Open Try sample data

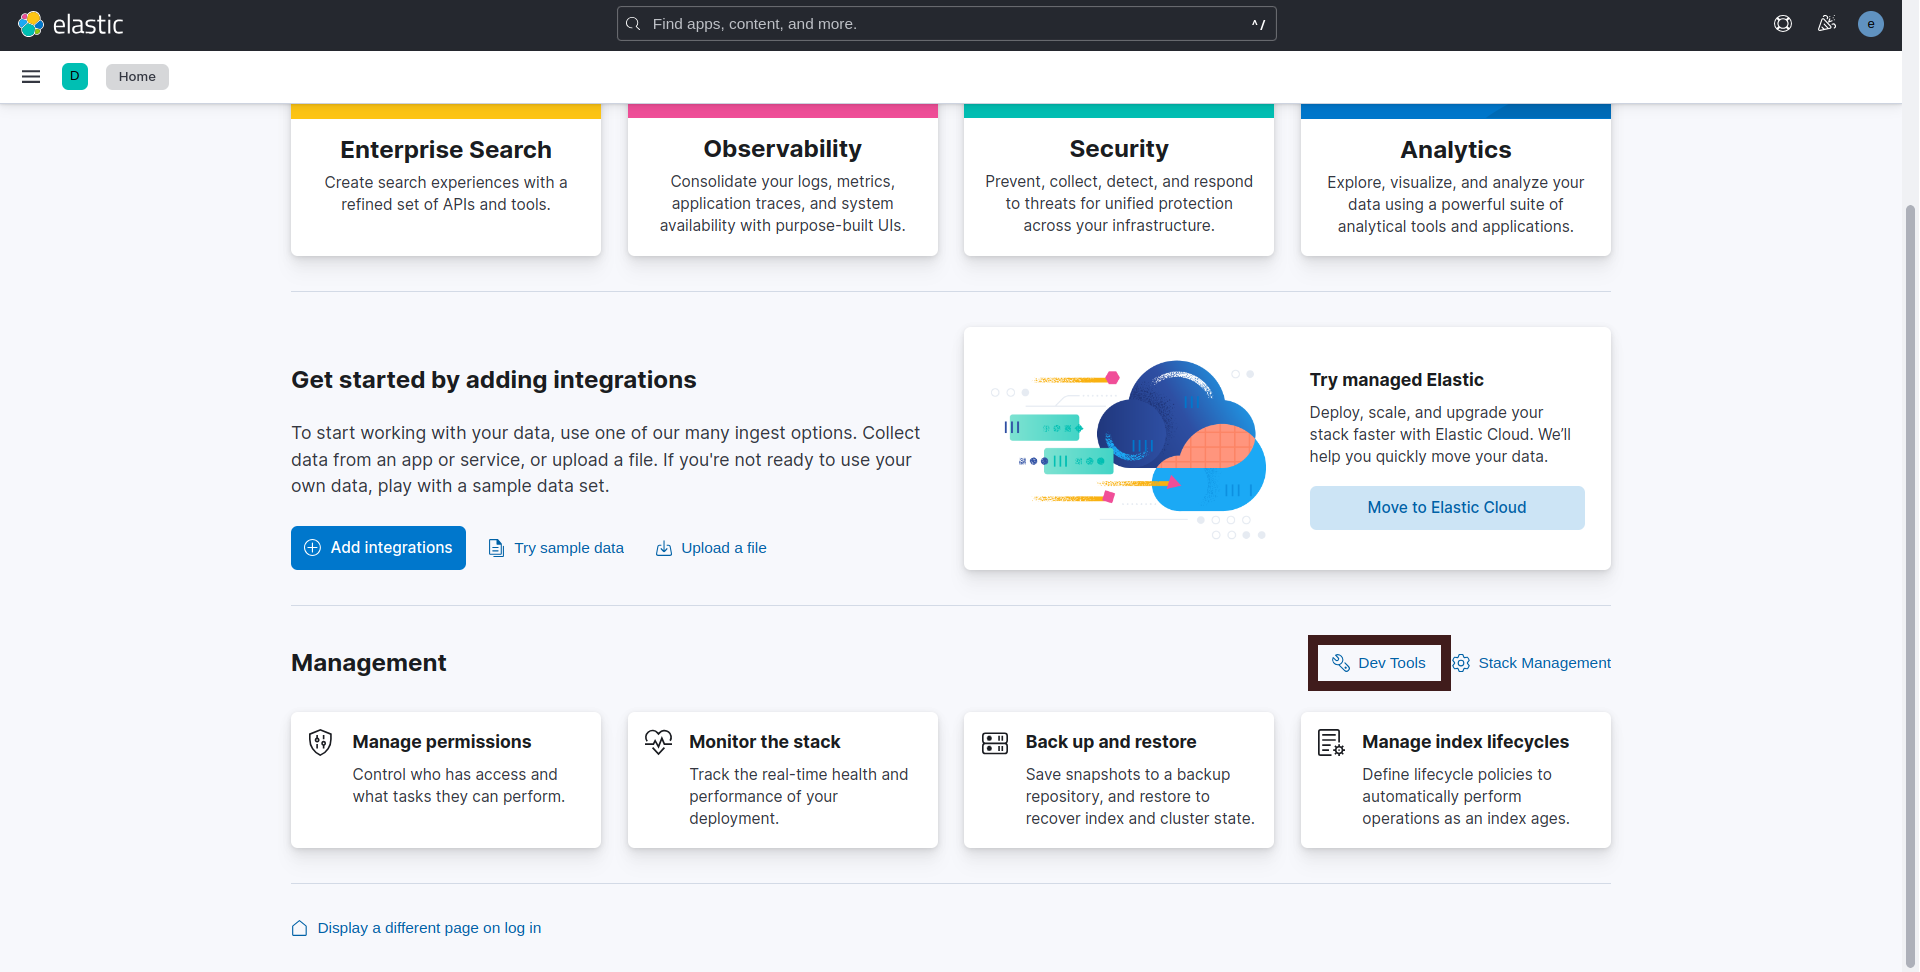pos(556,547)
